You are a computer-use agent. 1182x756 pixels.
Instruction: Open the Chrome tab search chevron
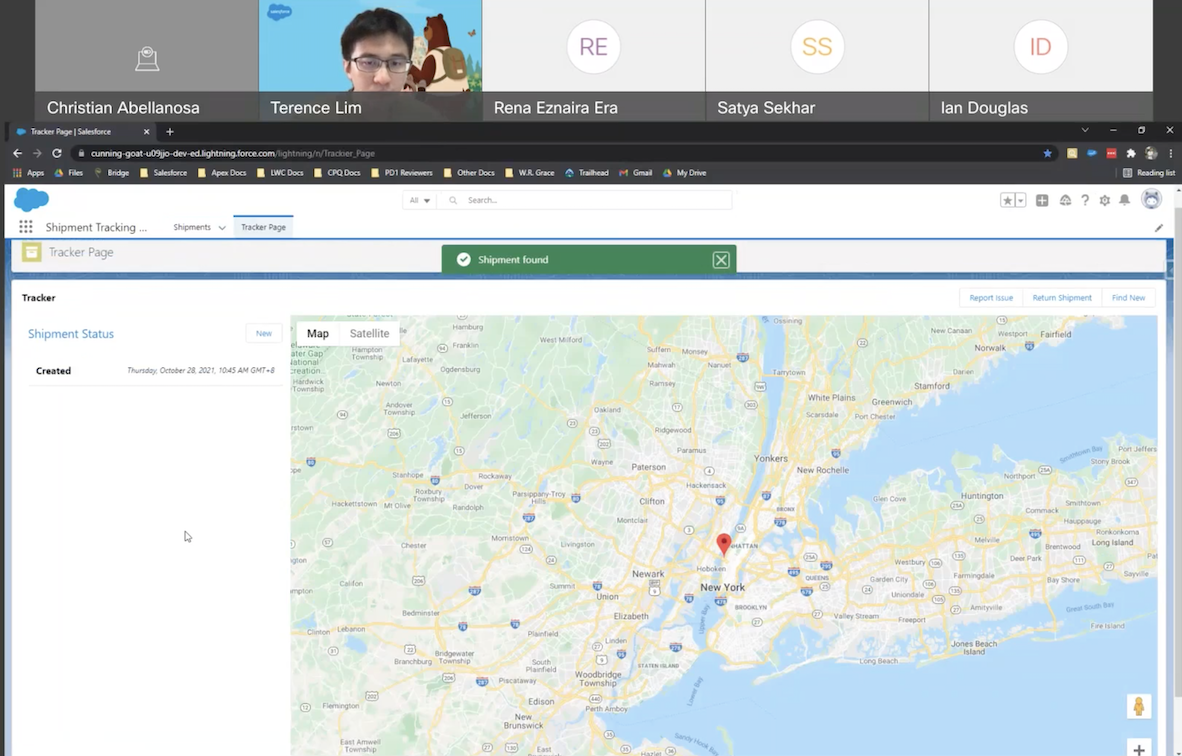pos(1085,130)
